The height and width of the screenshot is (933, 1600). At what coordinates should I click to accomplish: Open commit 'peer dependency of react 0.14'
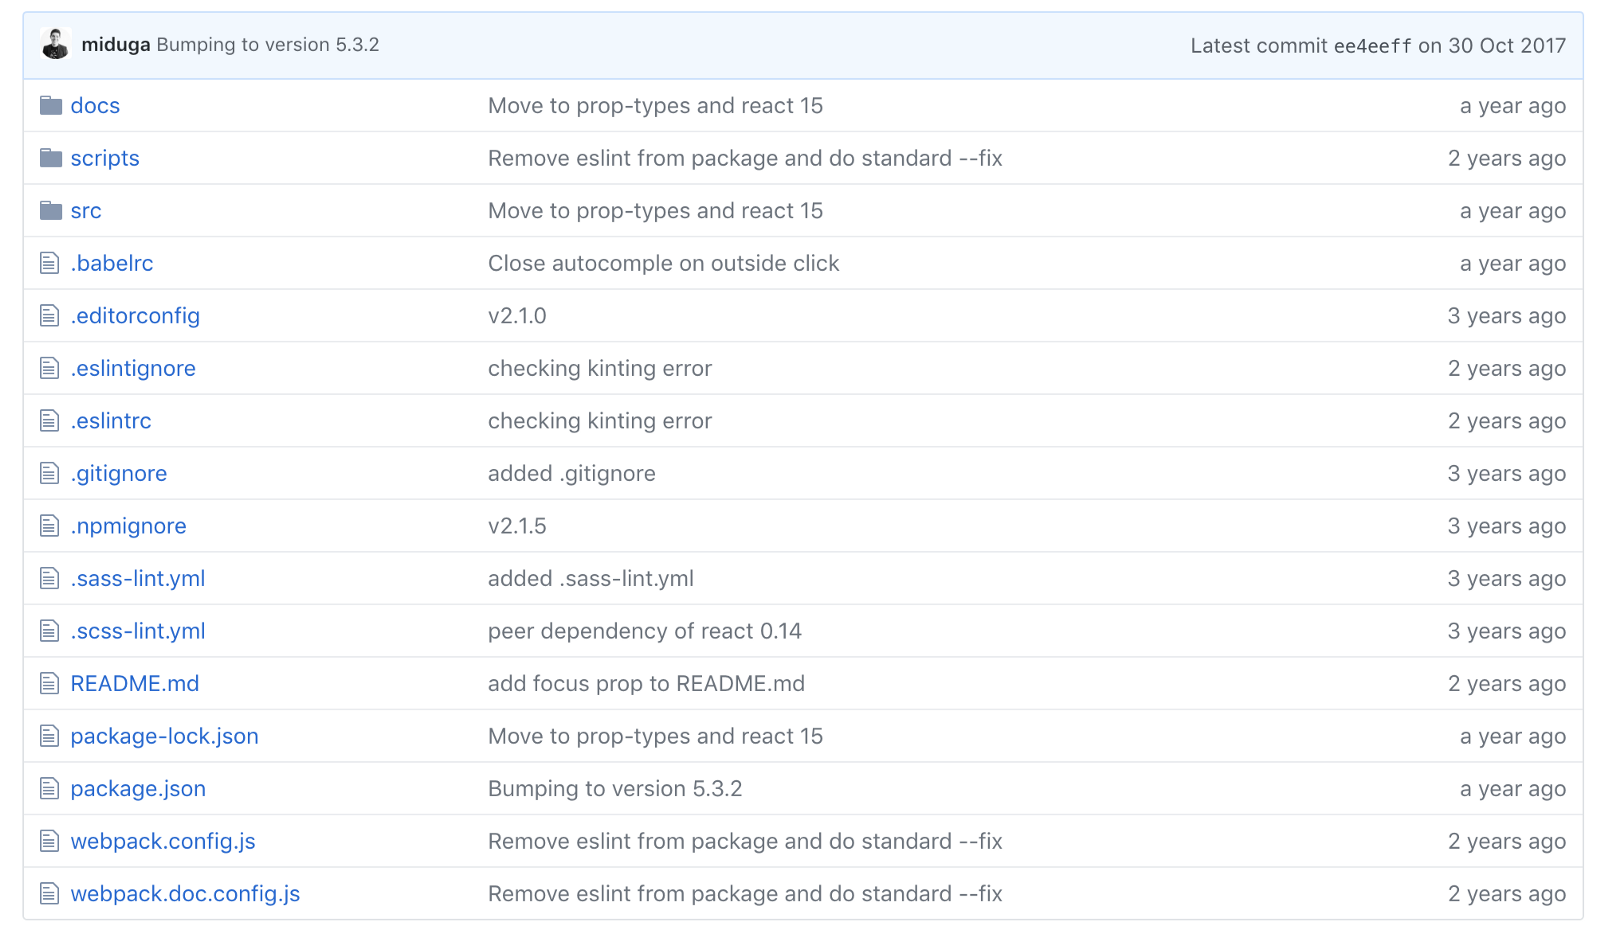pos(645,631)
